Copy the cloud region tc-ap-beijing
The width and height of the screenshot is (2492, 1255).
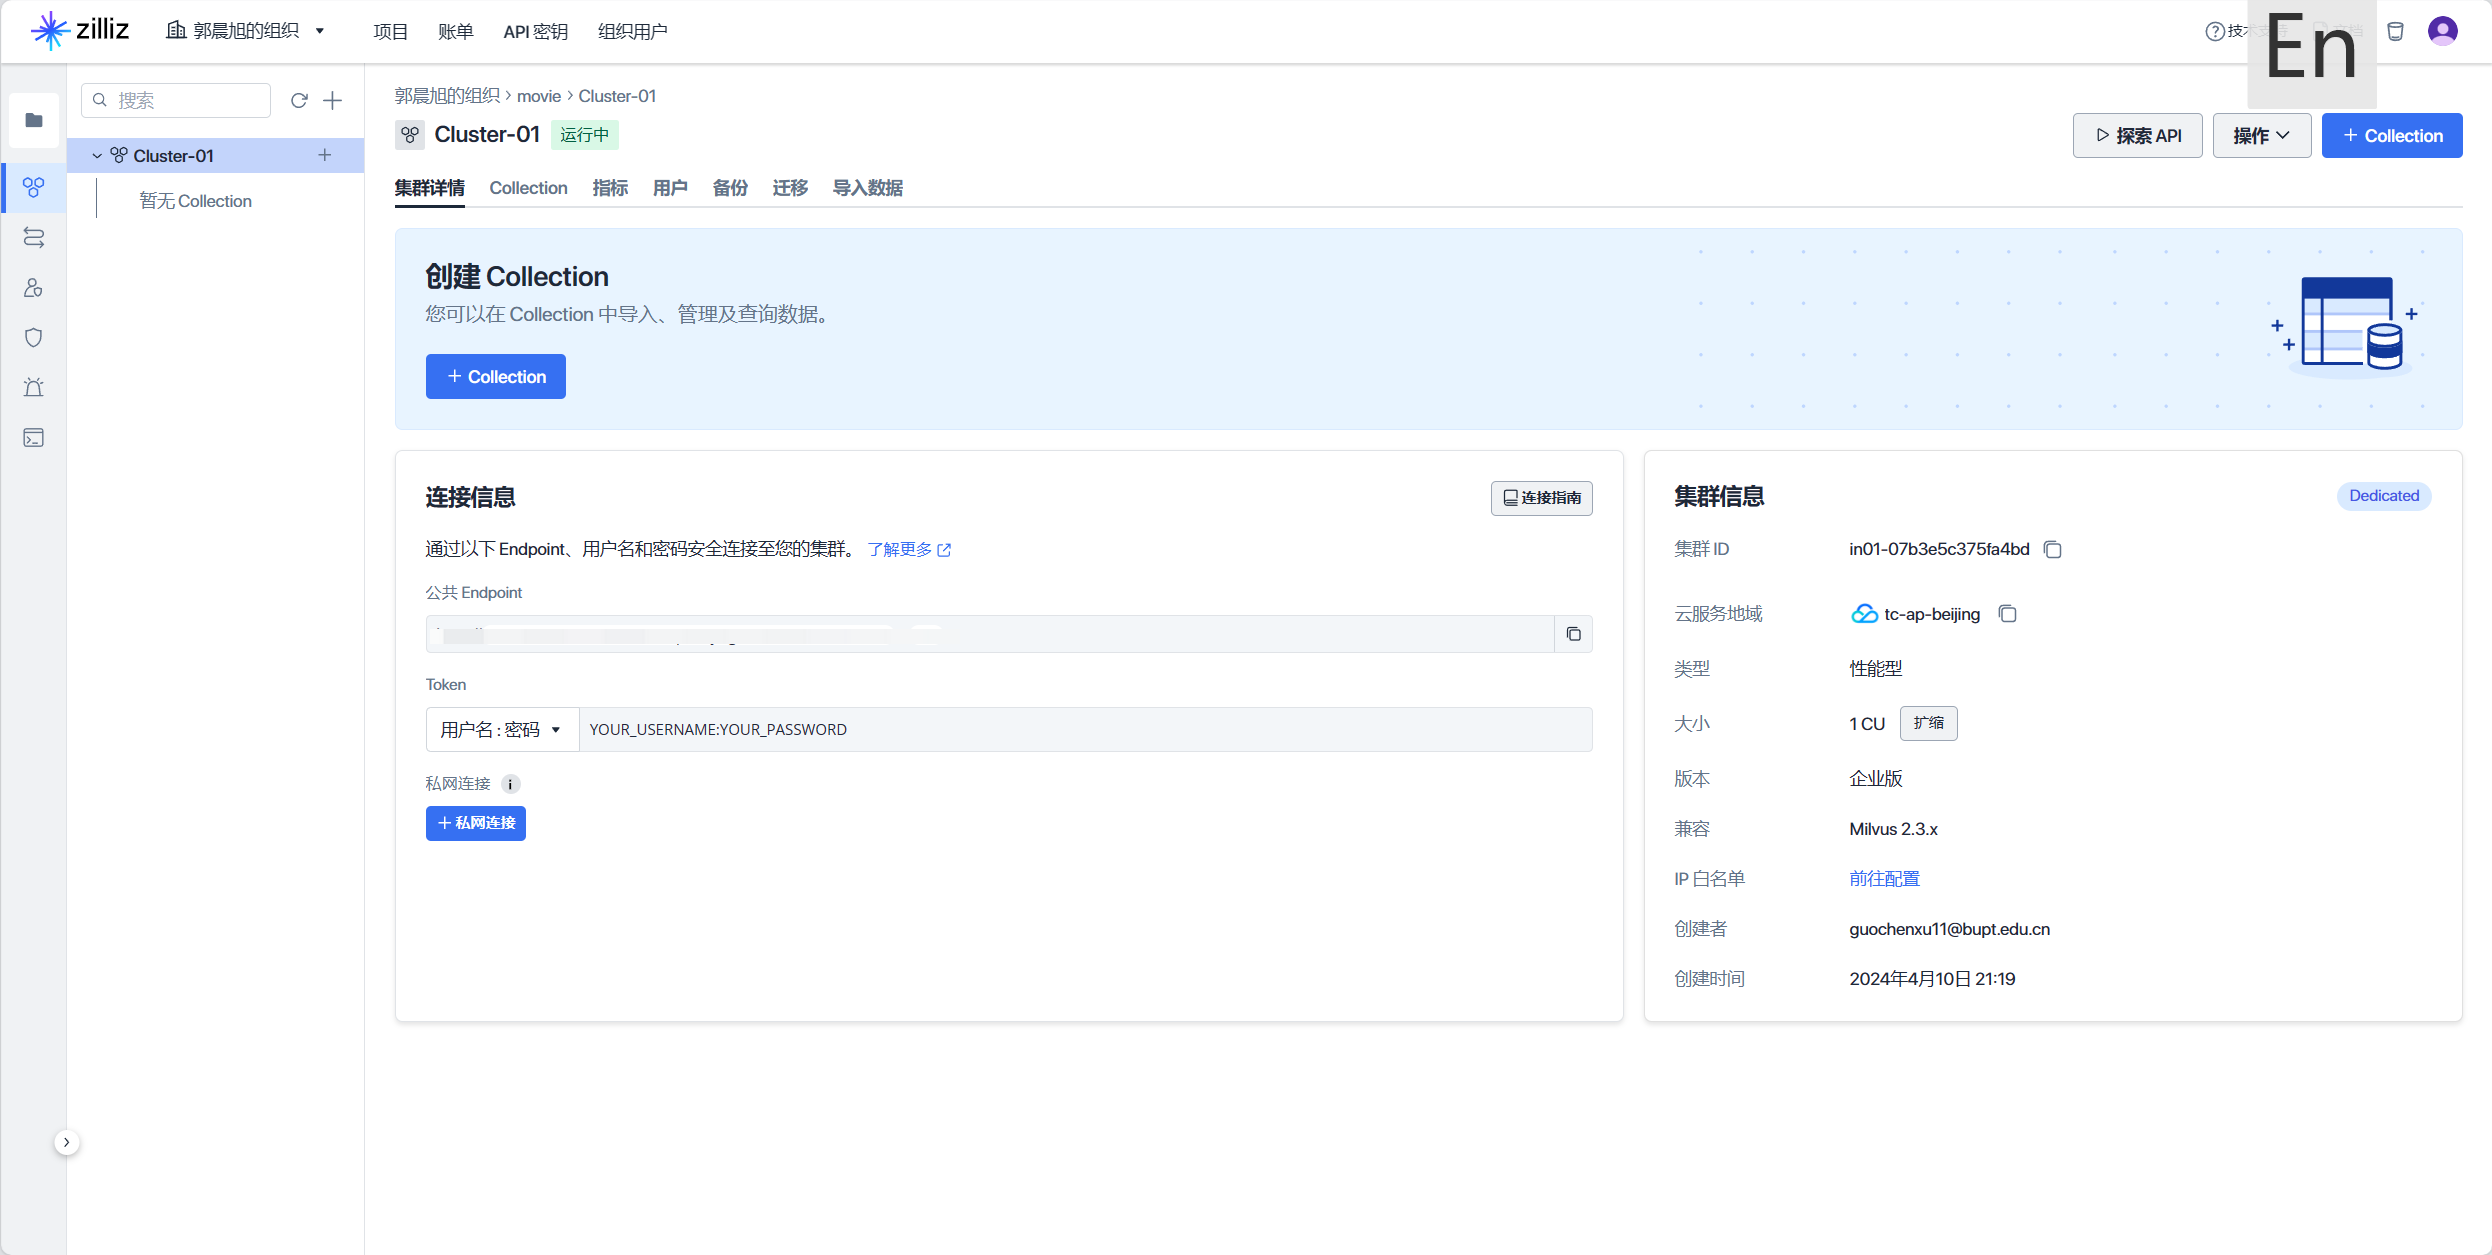click(x=2007, y=614)
